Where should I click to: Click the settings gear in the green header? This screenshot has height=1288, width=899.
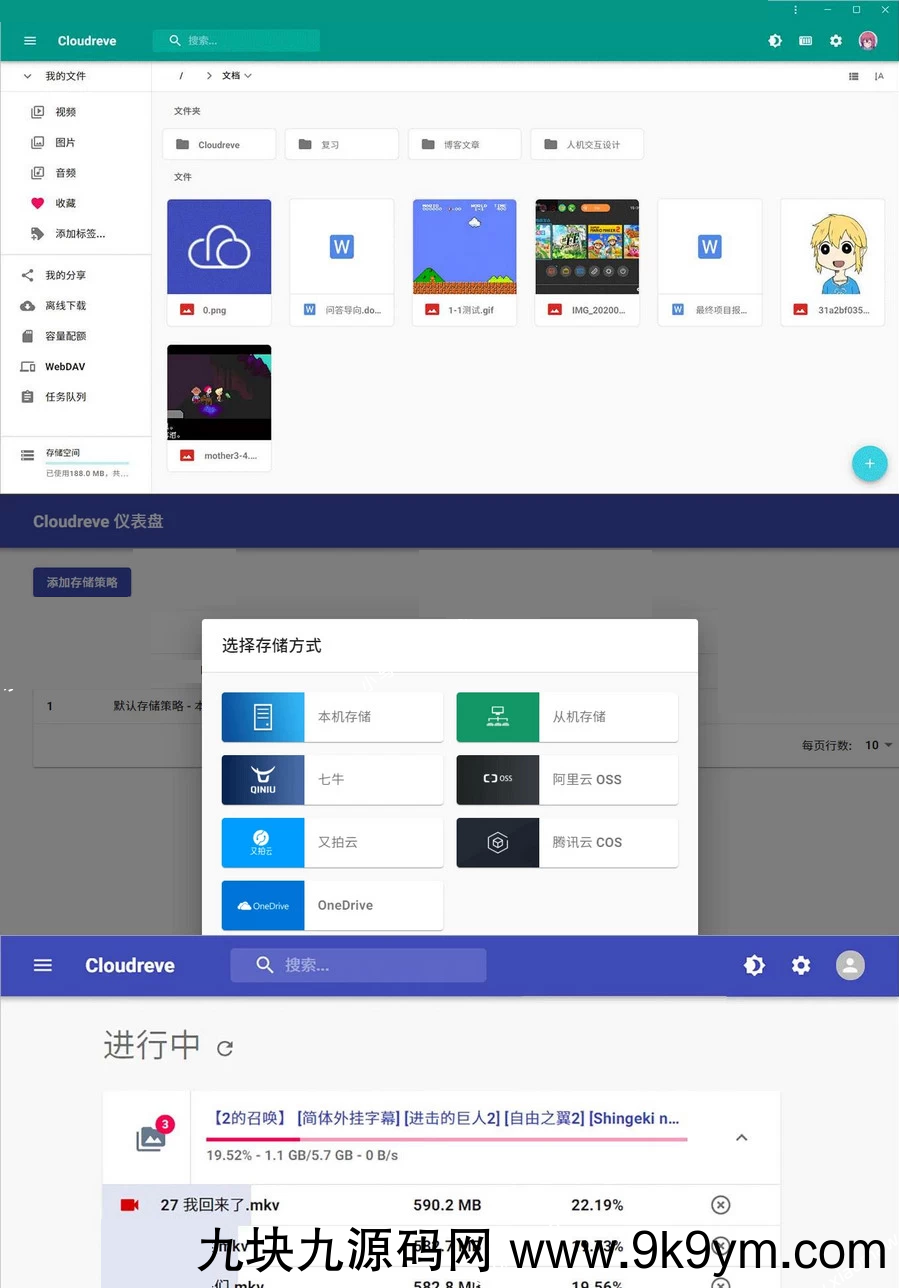click(x=836, y=41)
